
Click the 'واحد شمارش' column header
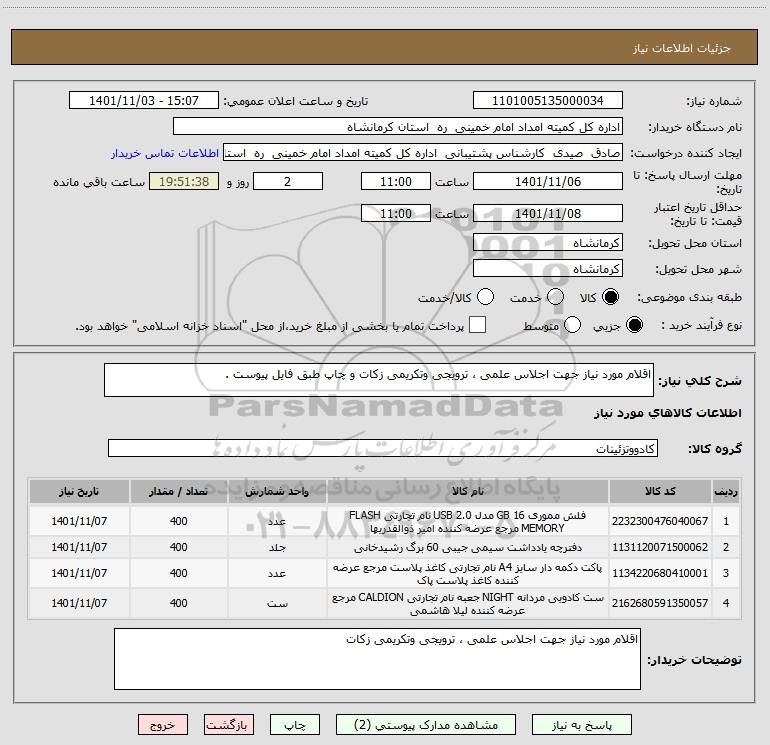pyautogui.click(x=277, y=491)
